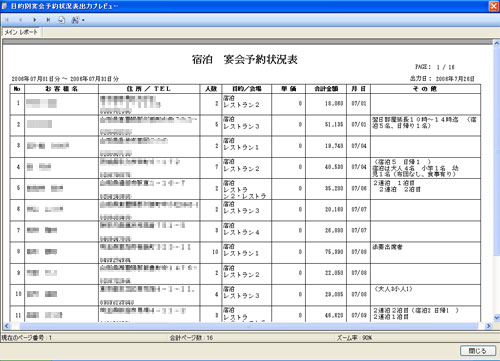Click the vertical scrollbar down arrow

(496, 318)
